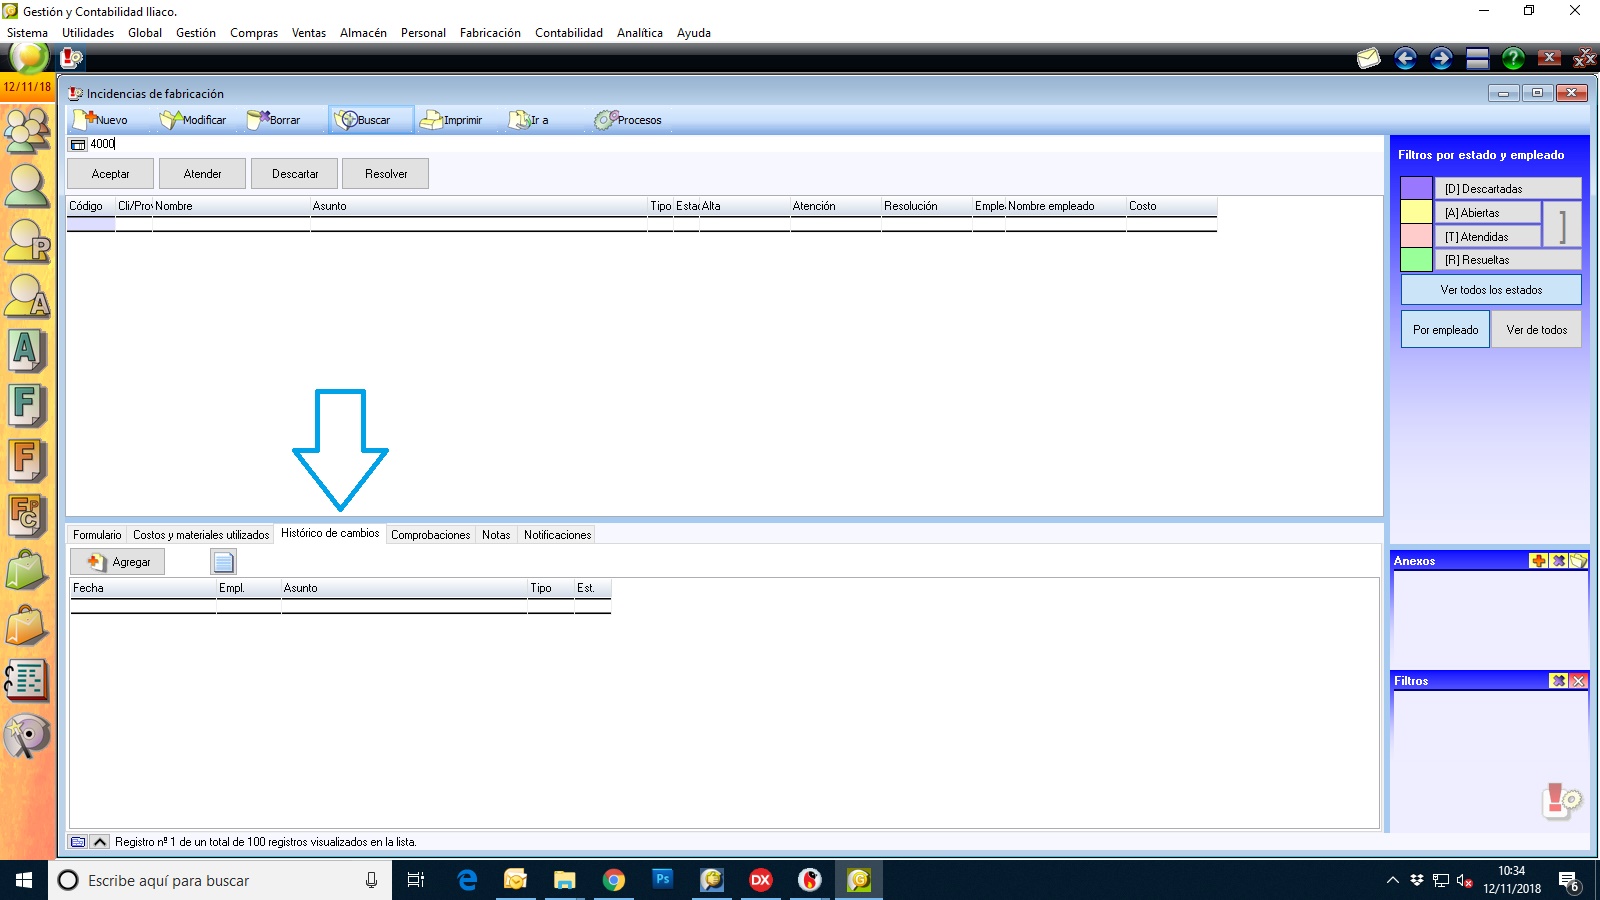1600x900 pixels.
Task: Click 'Ver todos los estados' button
Action: tap(1491, 290)
